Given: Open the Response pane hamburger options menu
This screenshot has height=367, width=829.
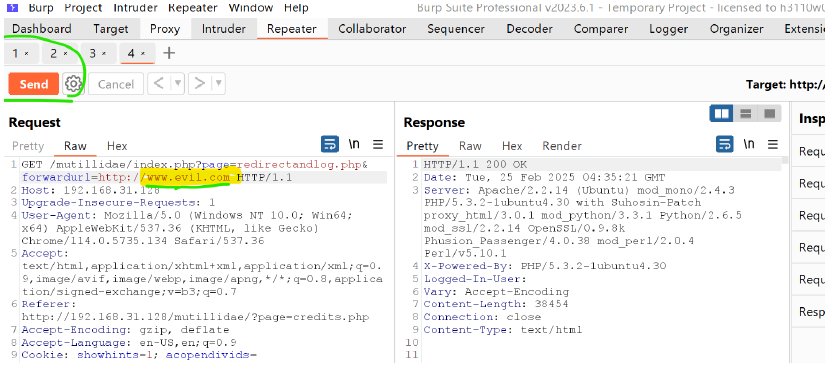Looking at the screenshot, I should point(773,144).
